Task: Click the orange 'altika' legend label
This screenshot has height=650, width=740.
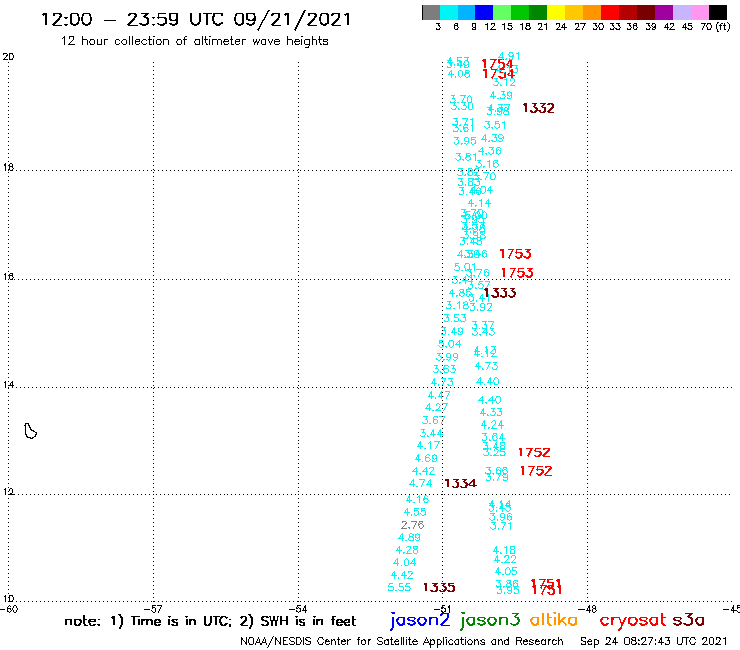Action: tap(554, 619)
